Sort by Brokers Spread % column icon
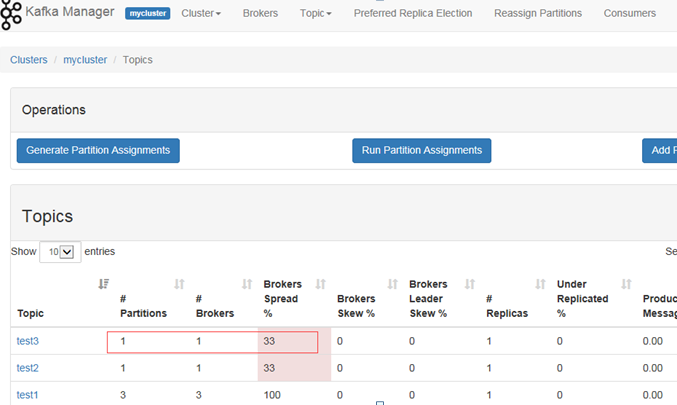 point(320,284)
